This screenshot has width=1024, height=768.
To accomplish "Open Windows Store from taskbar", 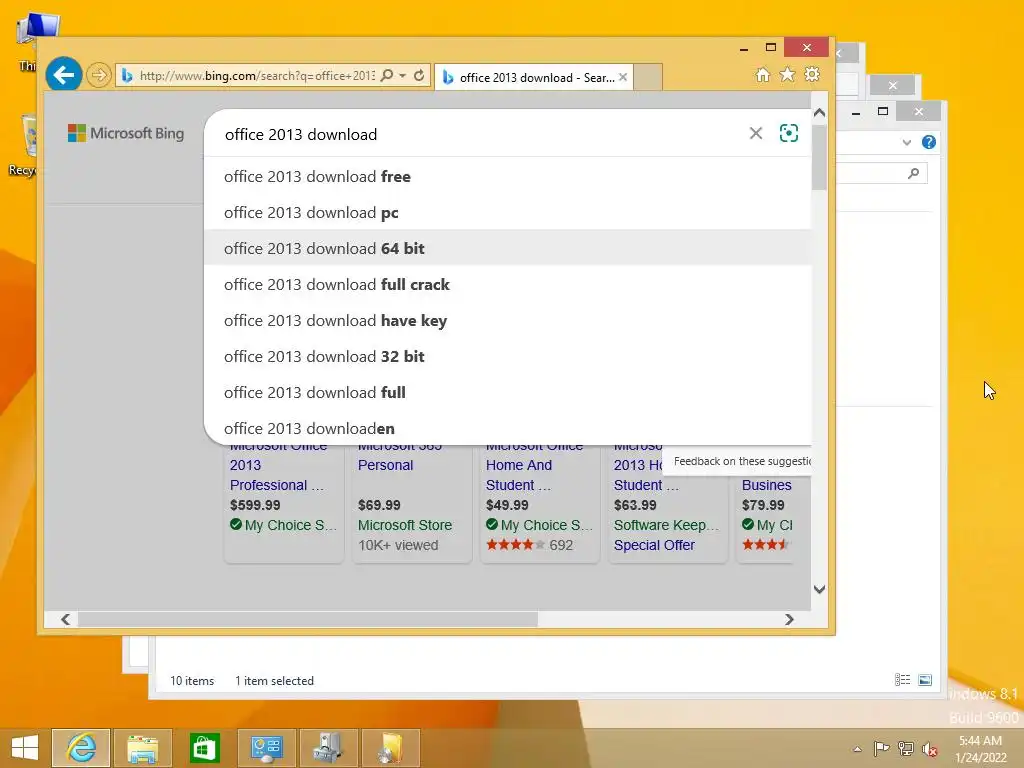I will point(204,748).
